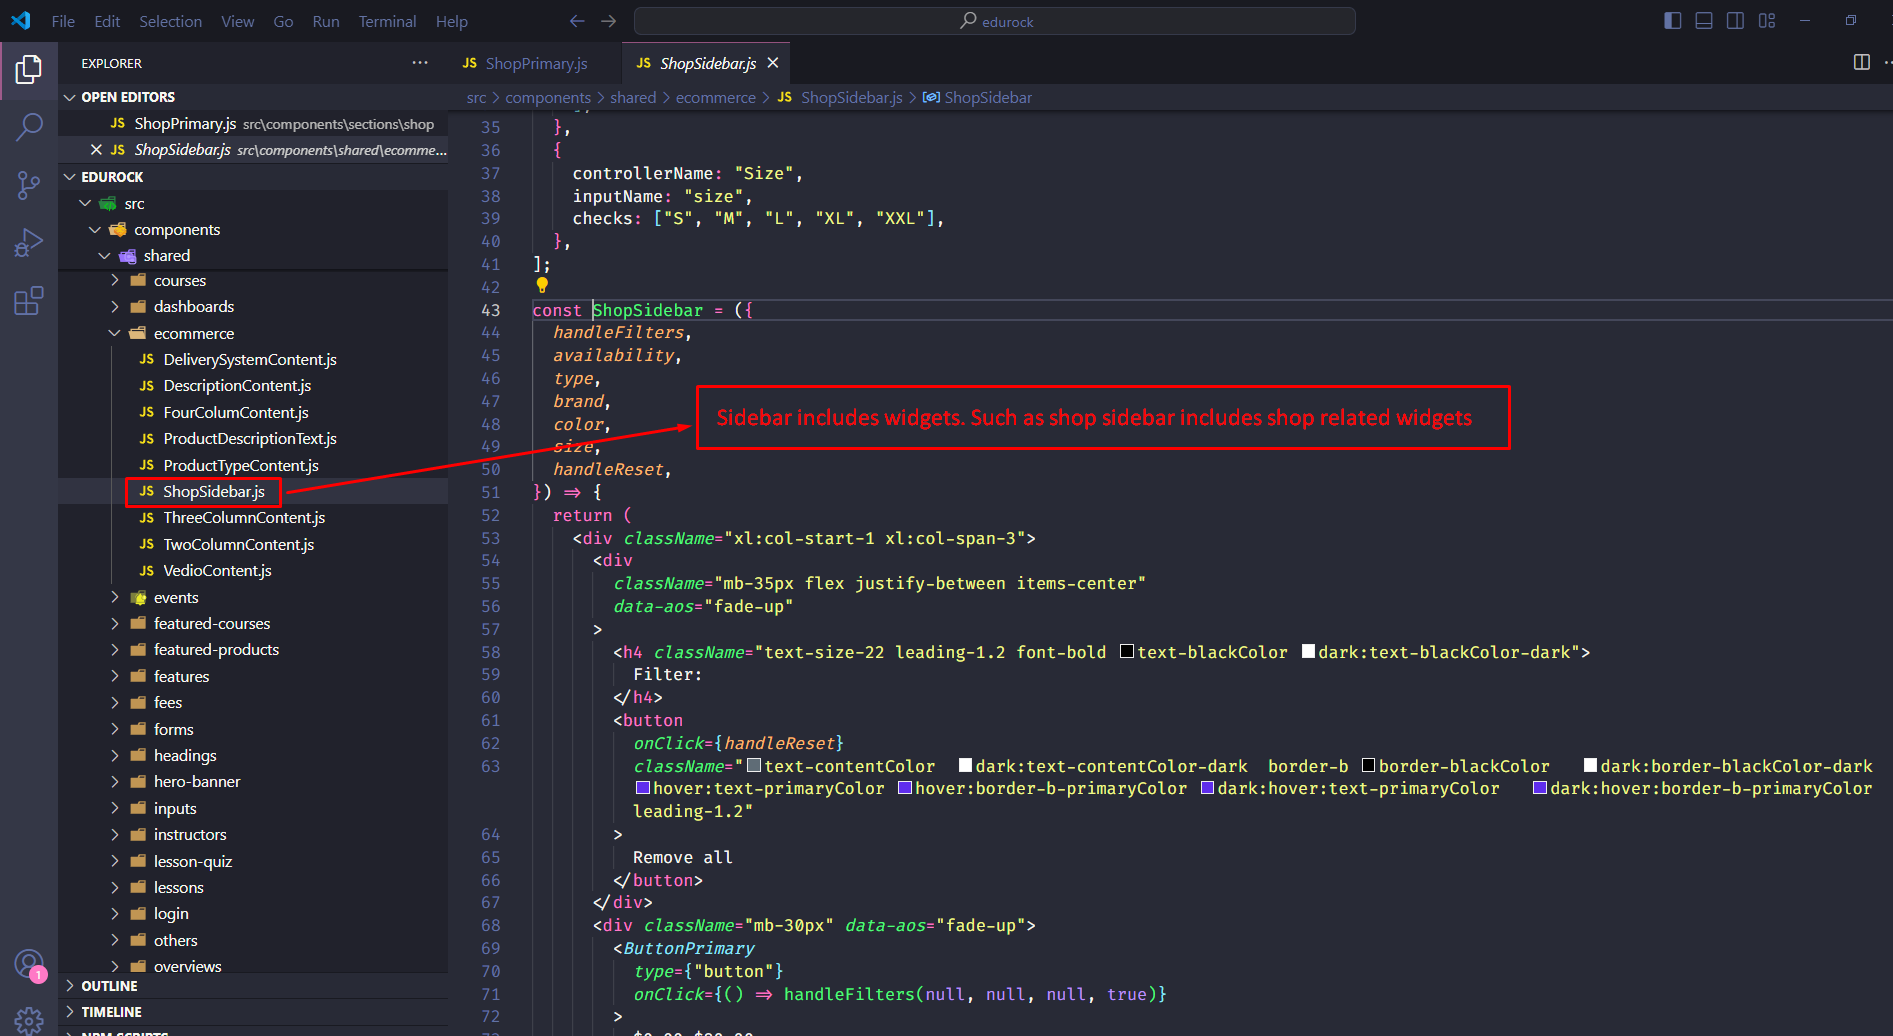The width and height of the screenshot is (1893, 1036).
Task: Click line number 43 in the gutter
Action: (x=490, y=310)
